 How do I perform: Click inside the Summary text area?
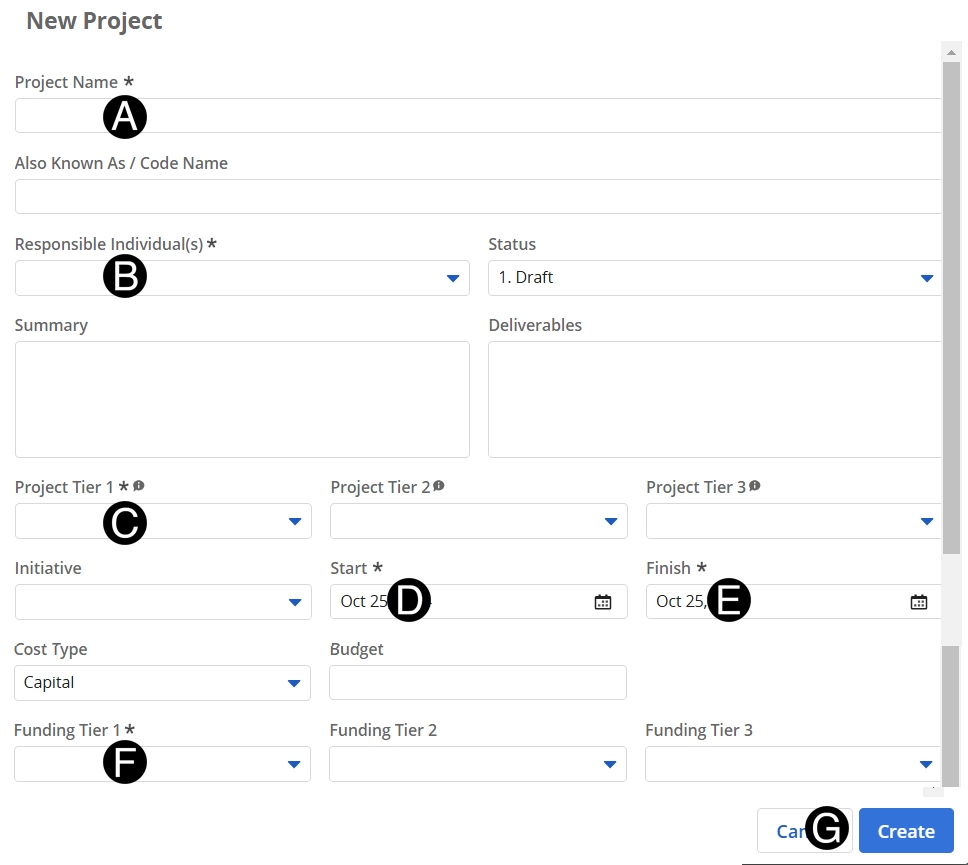(242, 399)
